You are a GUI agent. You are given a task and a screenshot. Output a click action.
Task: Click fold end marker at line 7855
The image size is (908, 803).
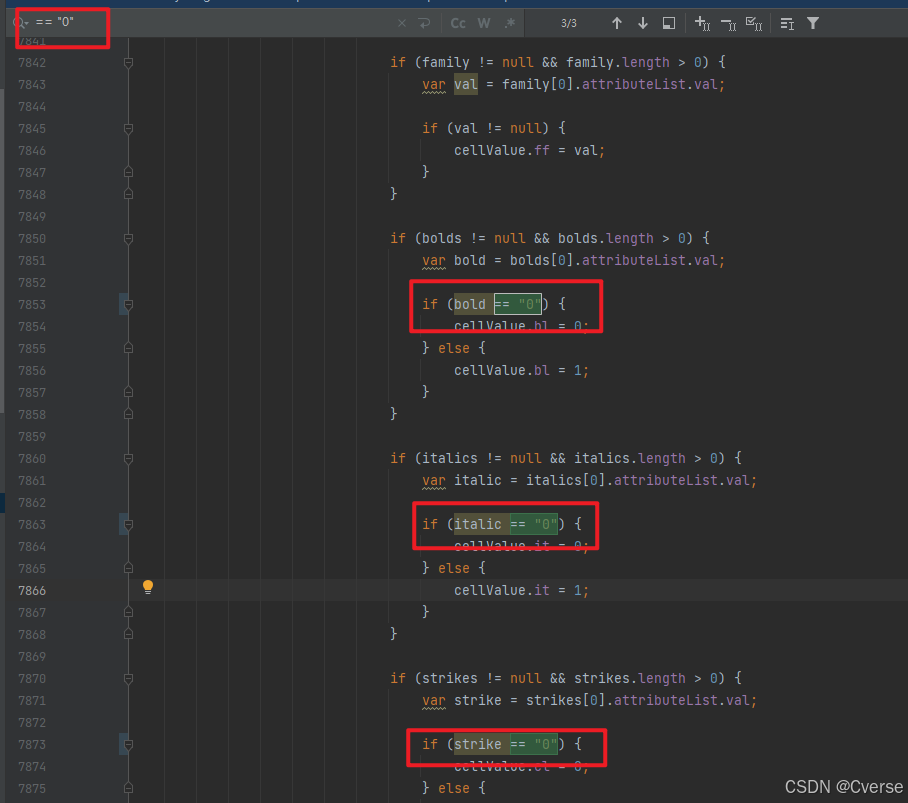pos(129,348)
